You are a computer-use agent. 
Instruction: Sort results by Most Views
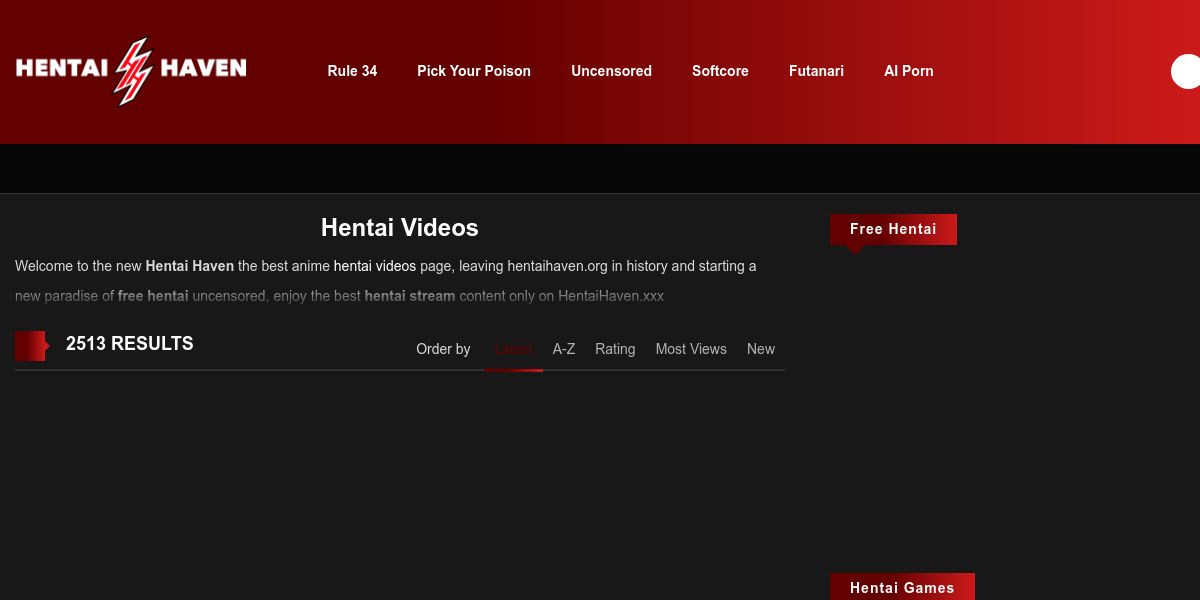click(x=691, y=349)
